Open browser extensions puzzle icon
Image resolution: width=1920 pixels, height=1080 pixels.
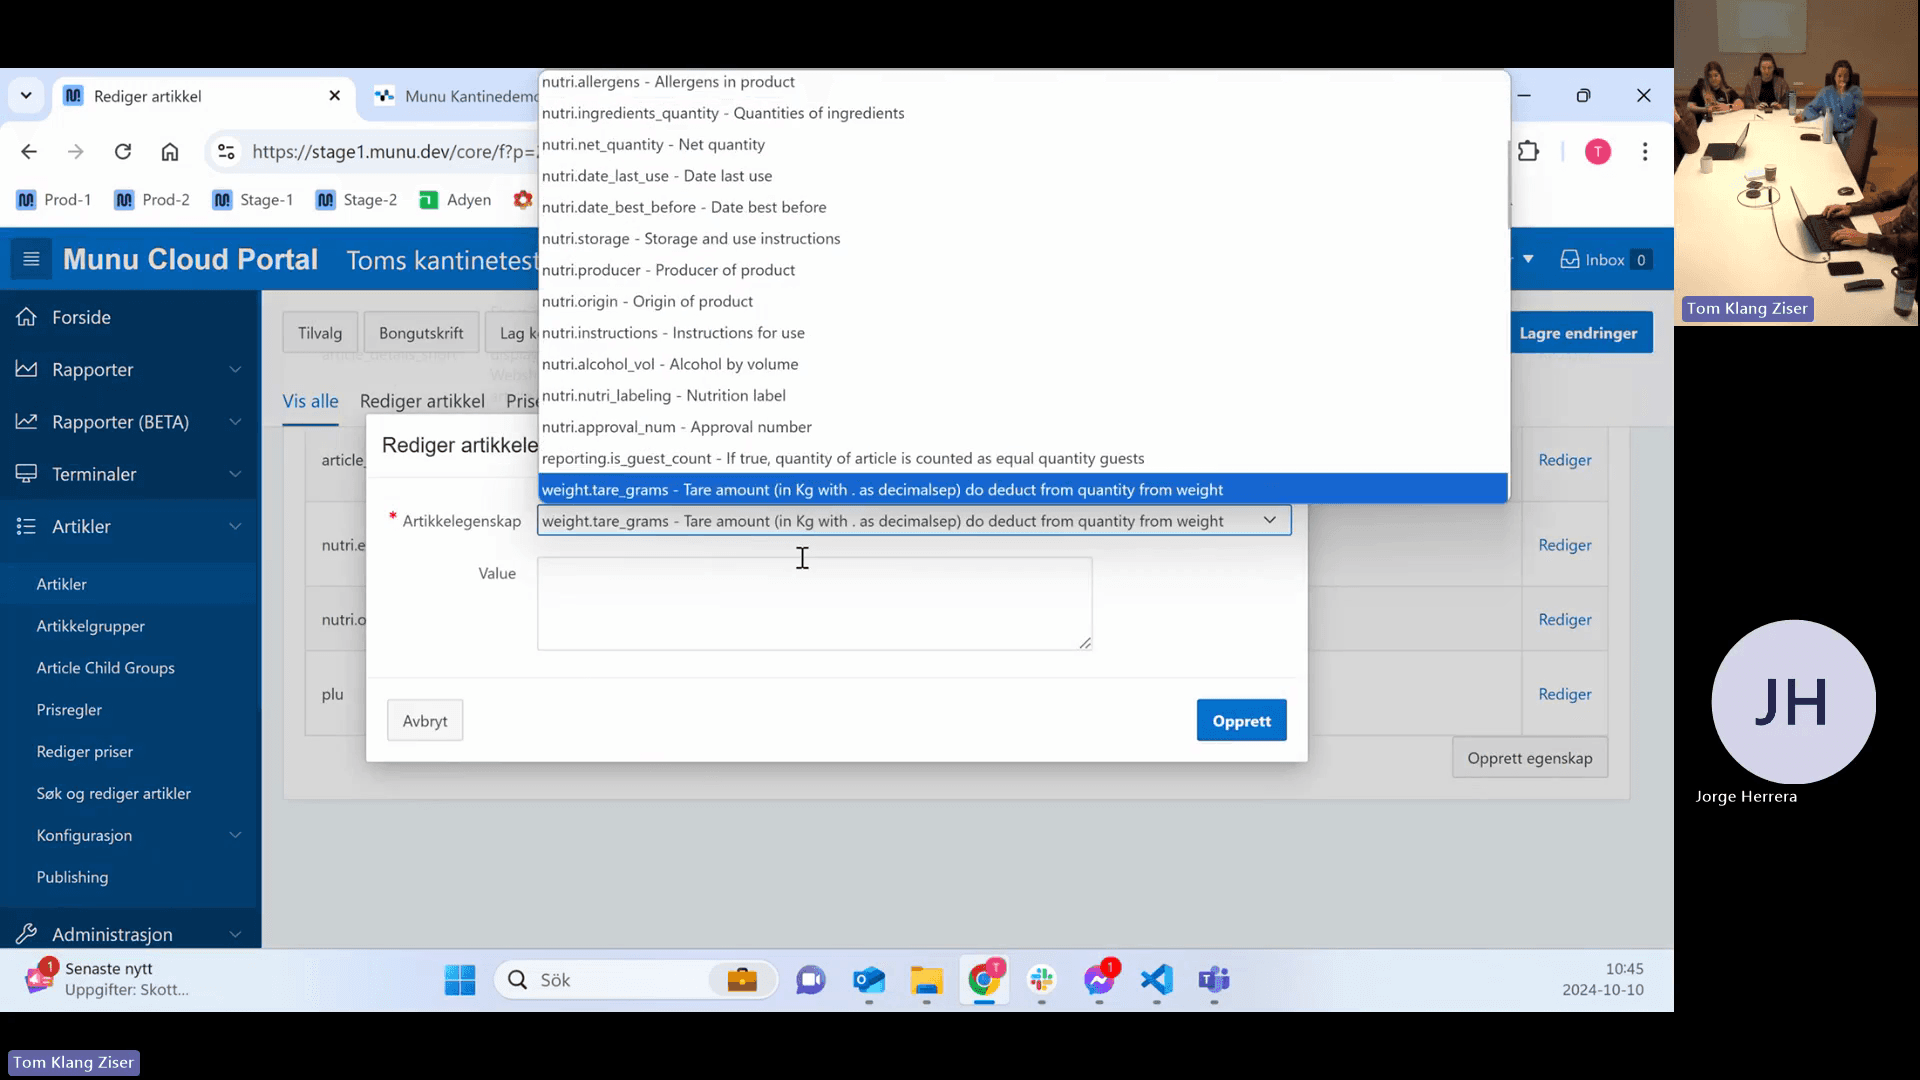point(1528,152)
